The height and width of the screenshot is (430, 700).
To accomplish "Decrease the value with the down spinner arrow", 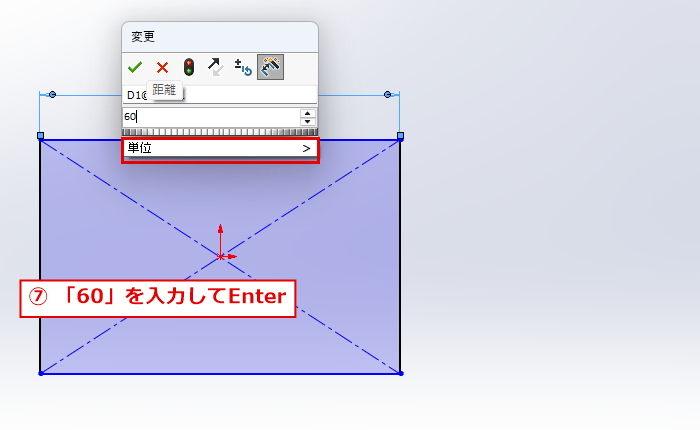I will (308, 121).
